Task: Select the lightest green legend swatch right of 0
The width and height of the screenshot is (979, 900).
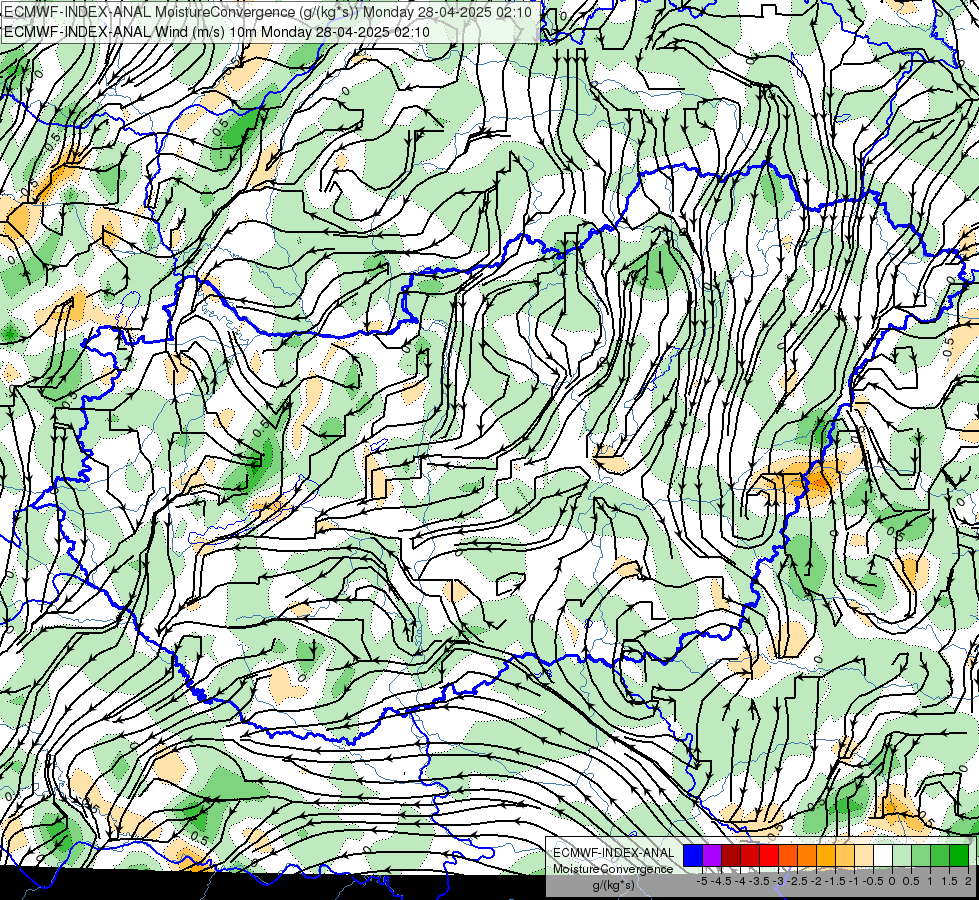Action: click(x=902, y=856)
